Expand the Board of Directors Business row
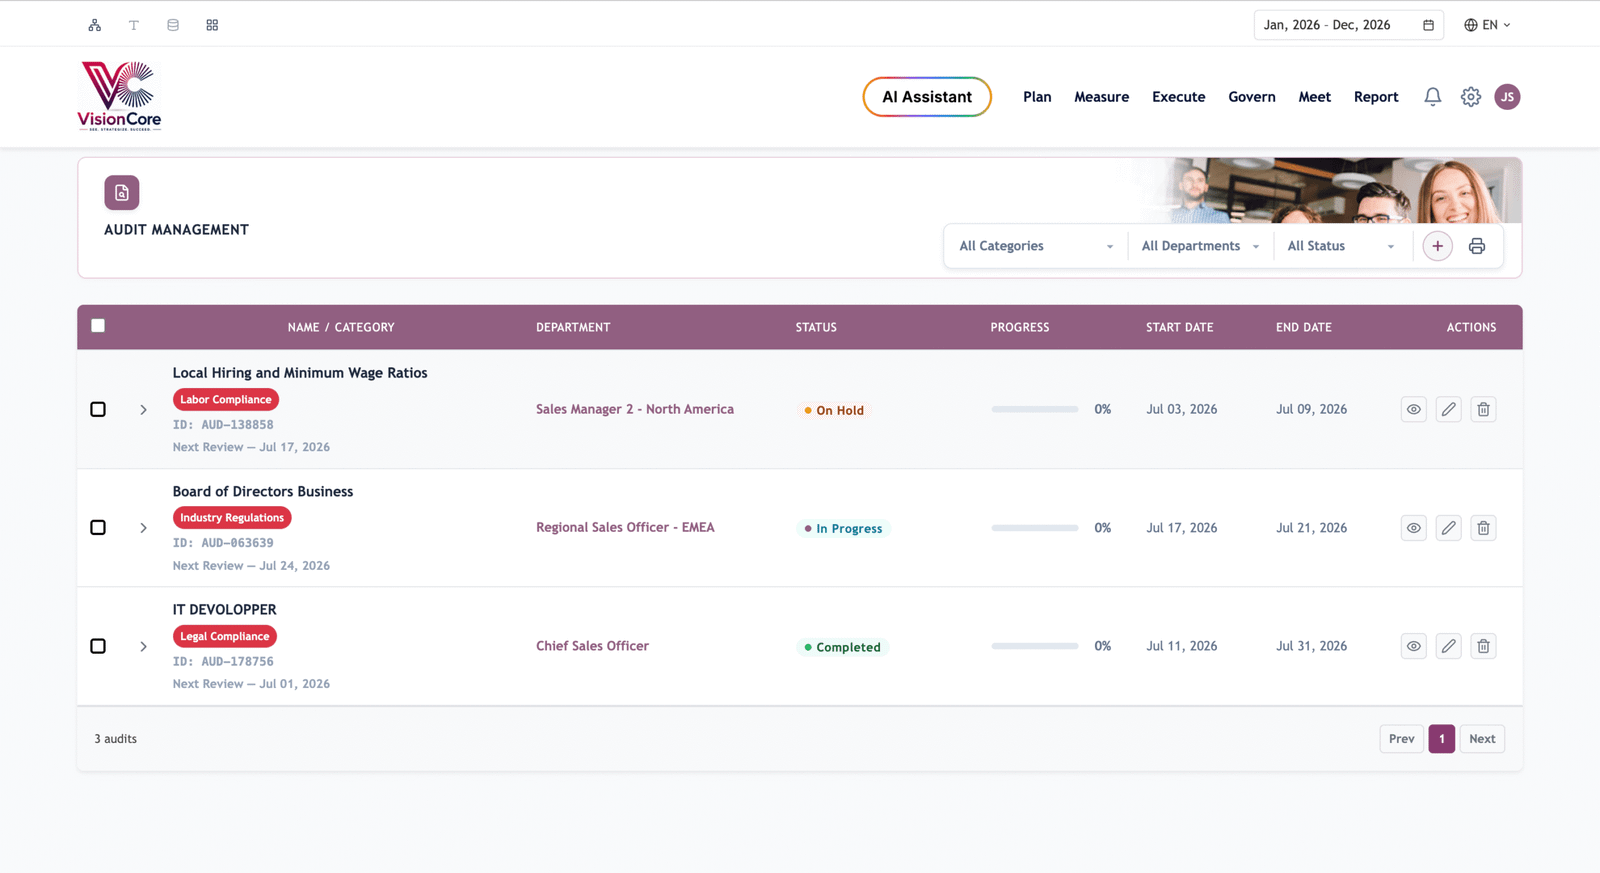1600x873 pixels. click(143, 528)
